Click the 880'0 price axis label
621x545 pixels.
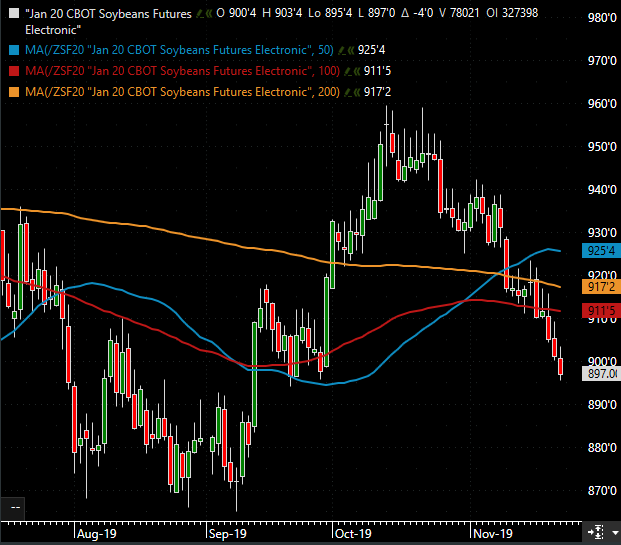(602, 448)
